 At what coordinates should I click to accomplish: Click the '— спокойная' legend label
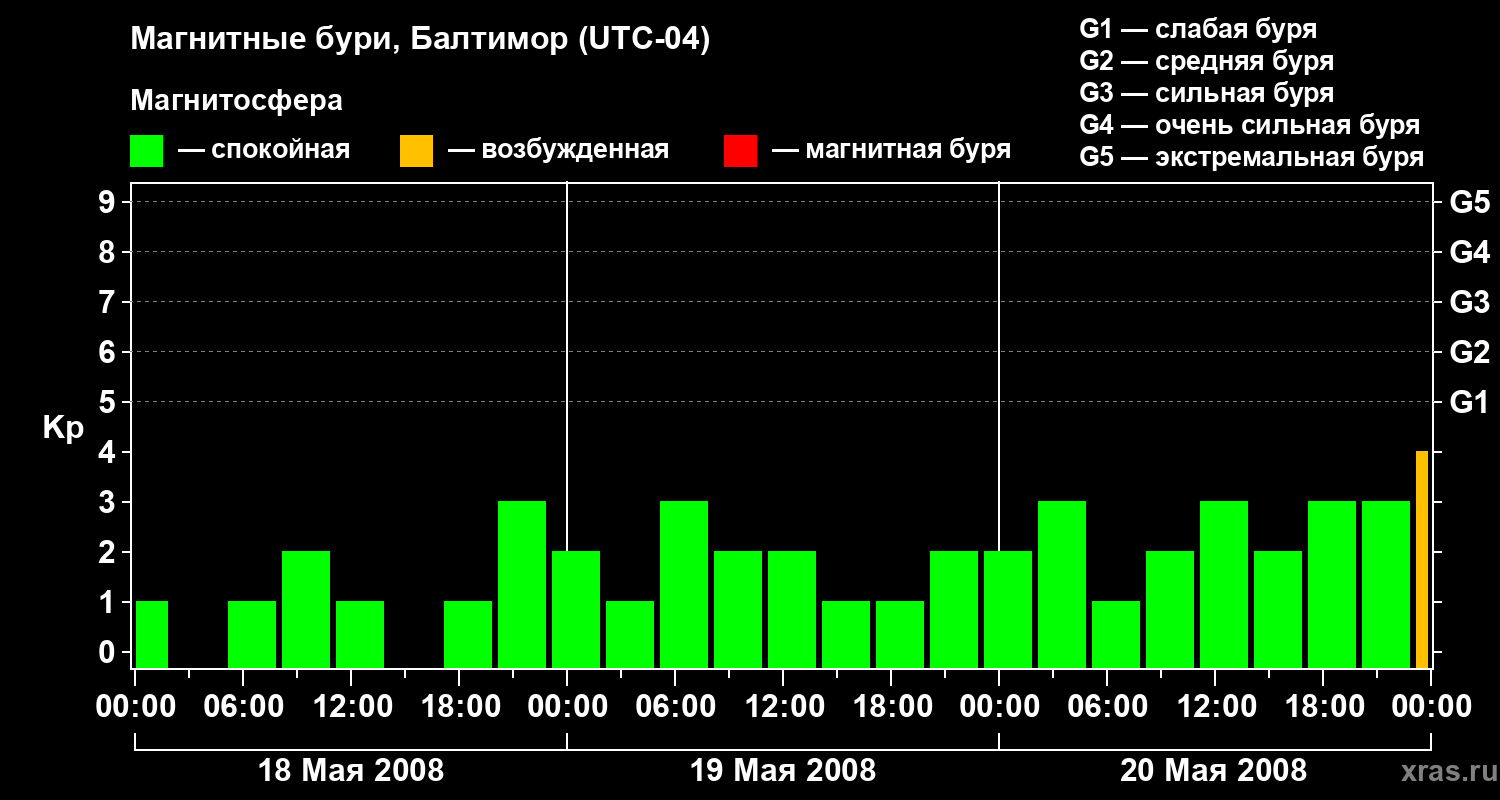click(x=264, y=150)
